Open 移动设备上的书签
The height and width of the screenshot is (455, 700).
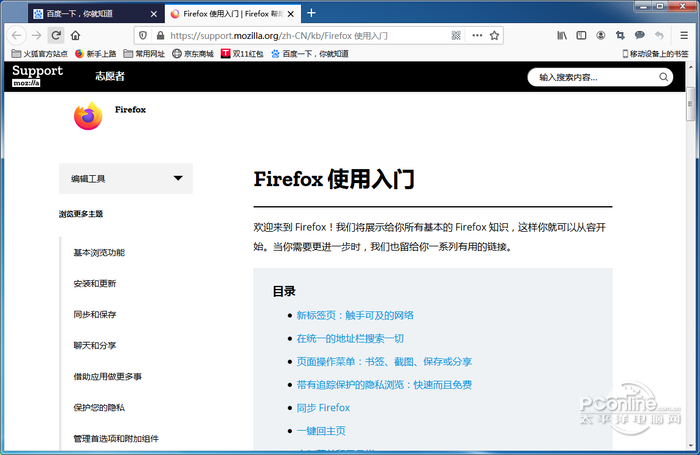[655, 54]
